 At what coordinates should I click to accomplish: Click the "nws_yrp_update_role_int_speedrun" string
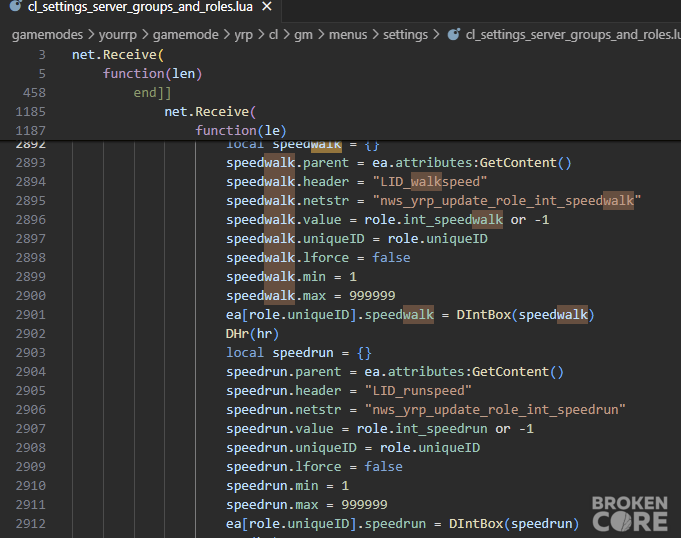tap(495, 410)
